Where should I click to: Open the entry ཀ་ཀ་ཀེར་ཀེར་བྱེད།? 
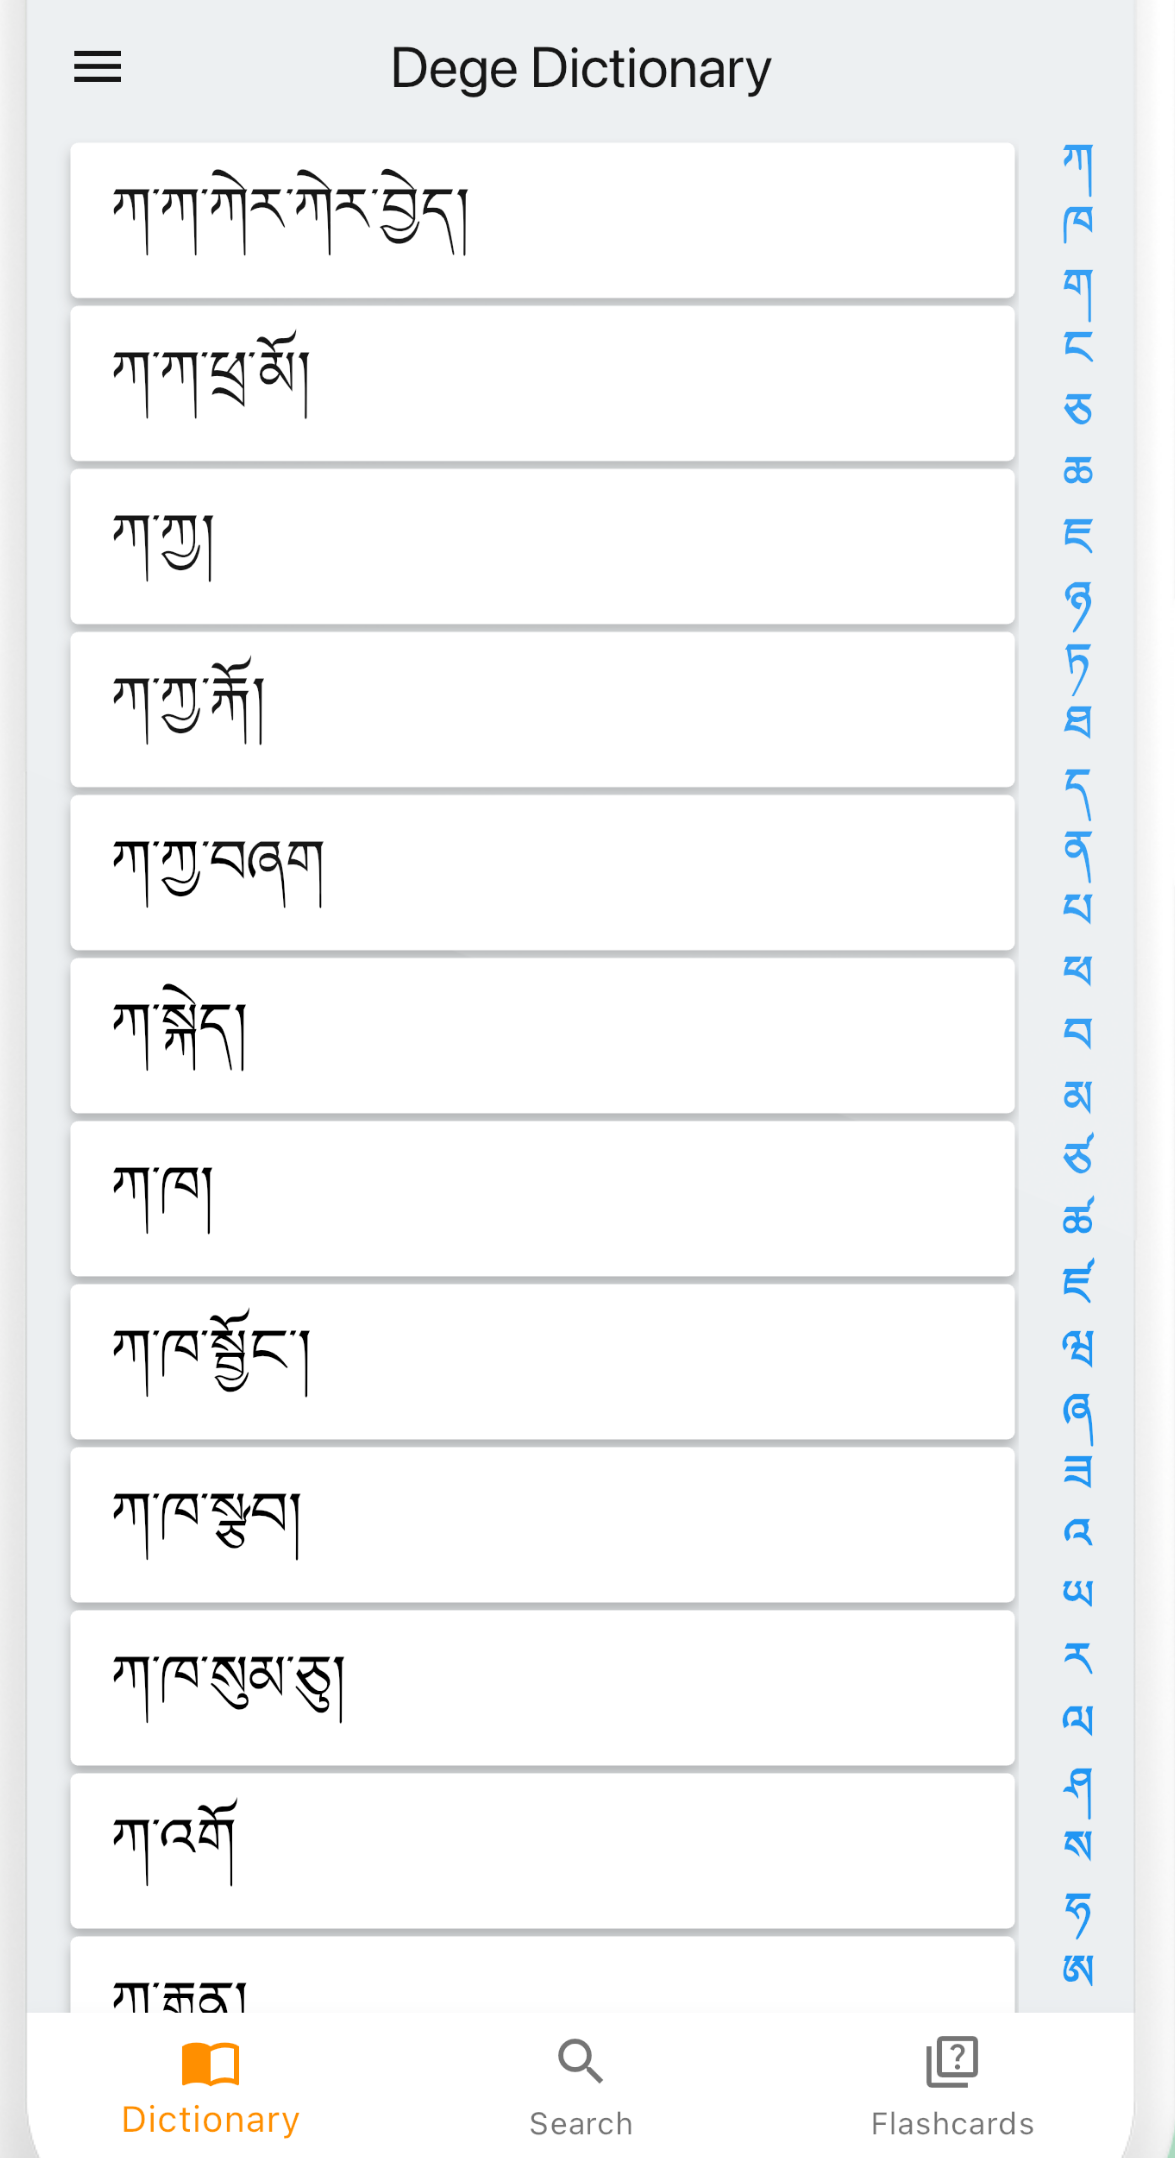542,220
